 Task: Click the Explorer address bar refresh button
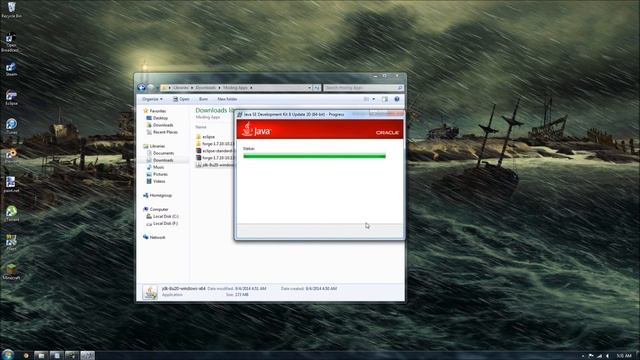[x=317, y=88]
